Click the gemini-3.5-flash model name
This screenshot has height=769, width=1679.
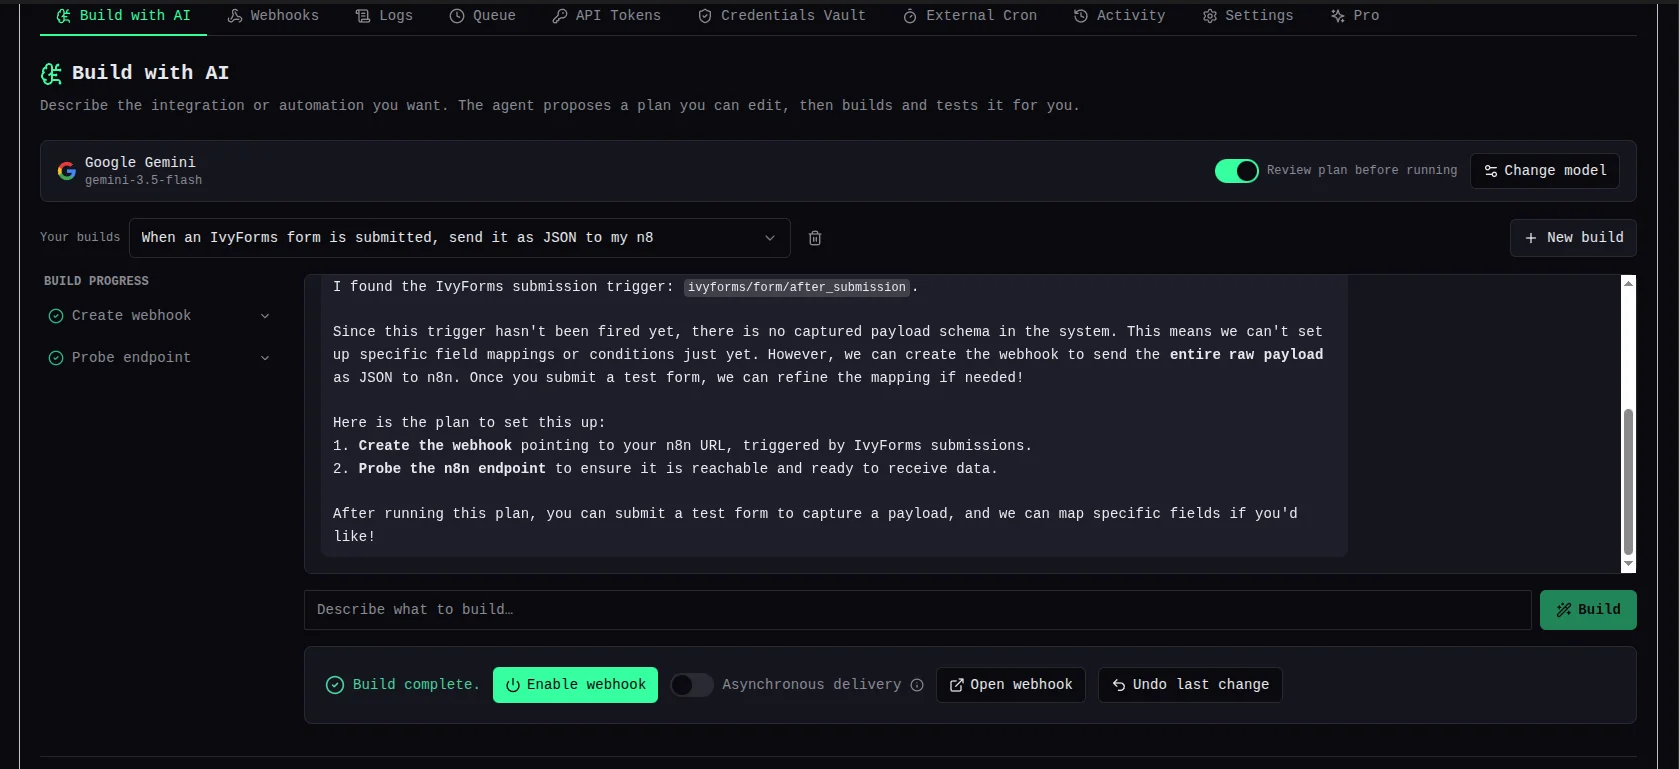143,181
